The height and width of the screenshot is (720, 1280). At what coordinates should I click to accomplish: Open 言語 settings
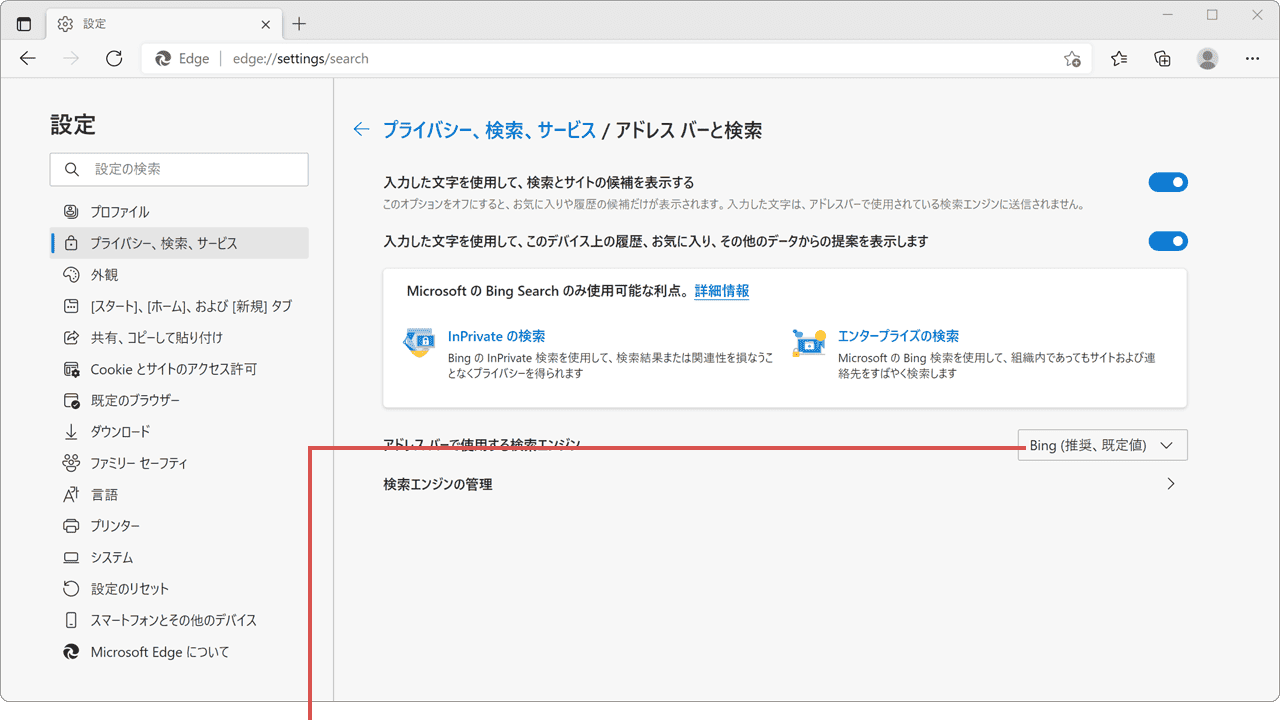[x=179, y=495]
